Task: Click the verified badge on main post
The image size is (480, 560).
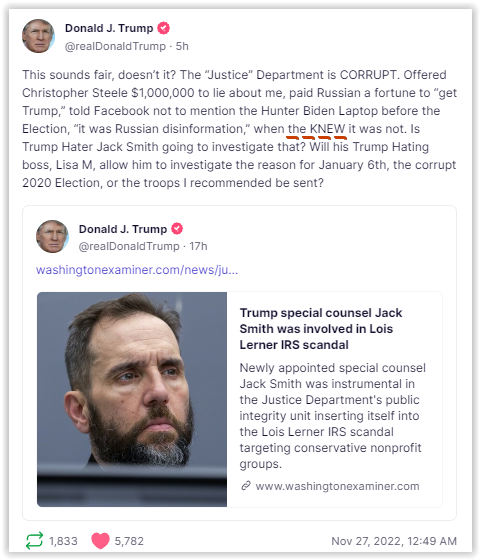Action: click(x=164, y=28)
